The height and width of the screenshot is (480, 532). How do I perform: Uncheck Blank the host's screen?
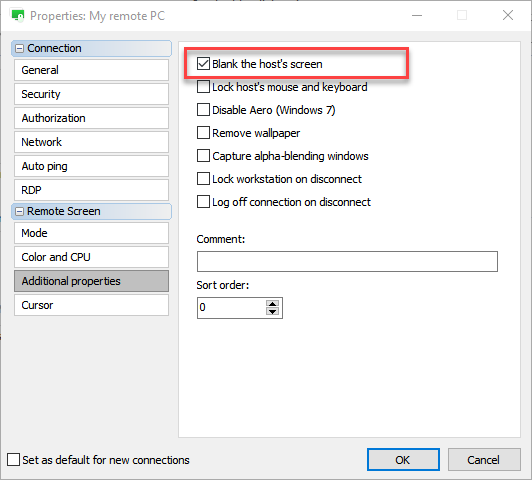[x=203, y=64]
